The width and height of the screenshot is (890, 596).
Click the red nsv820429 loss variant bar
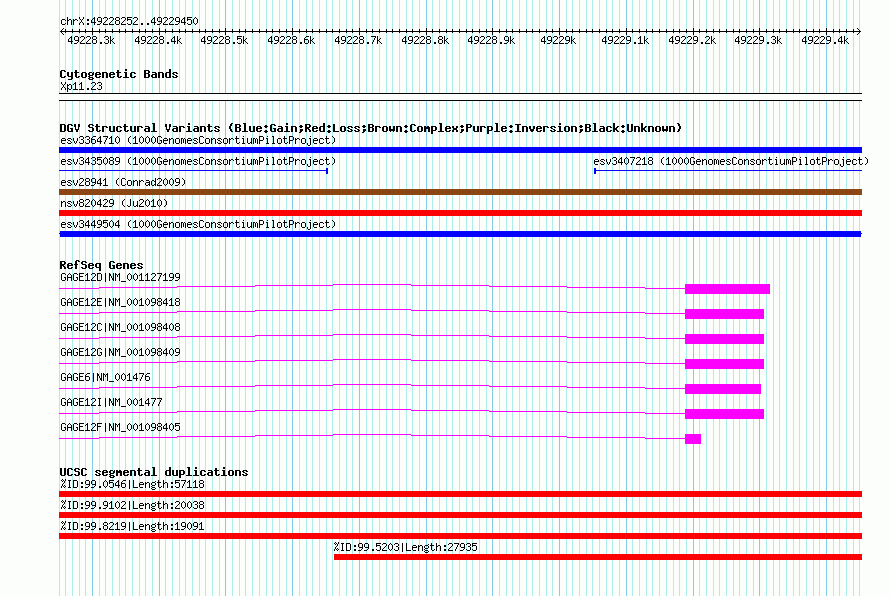[x=460, y=213]
